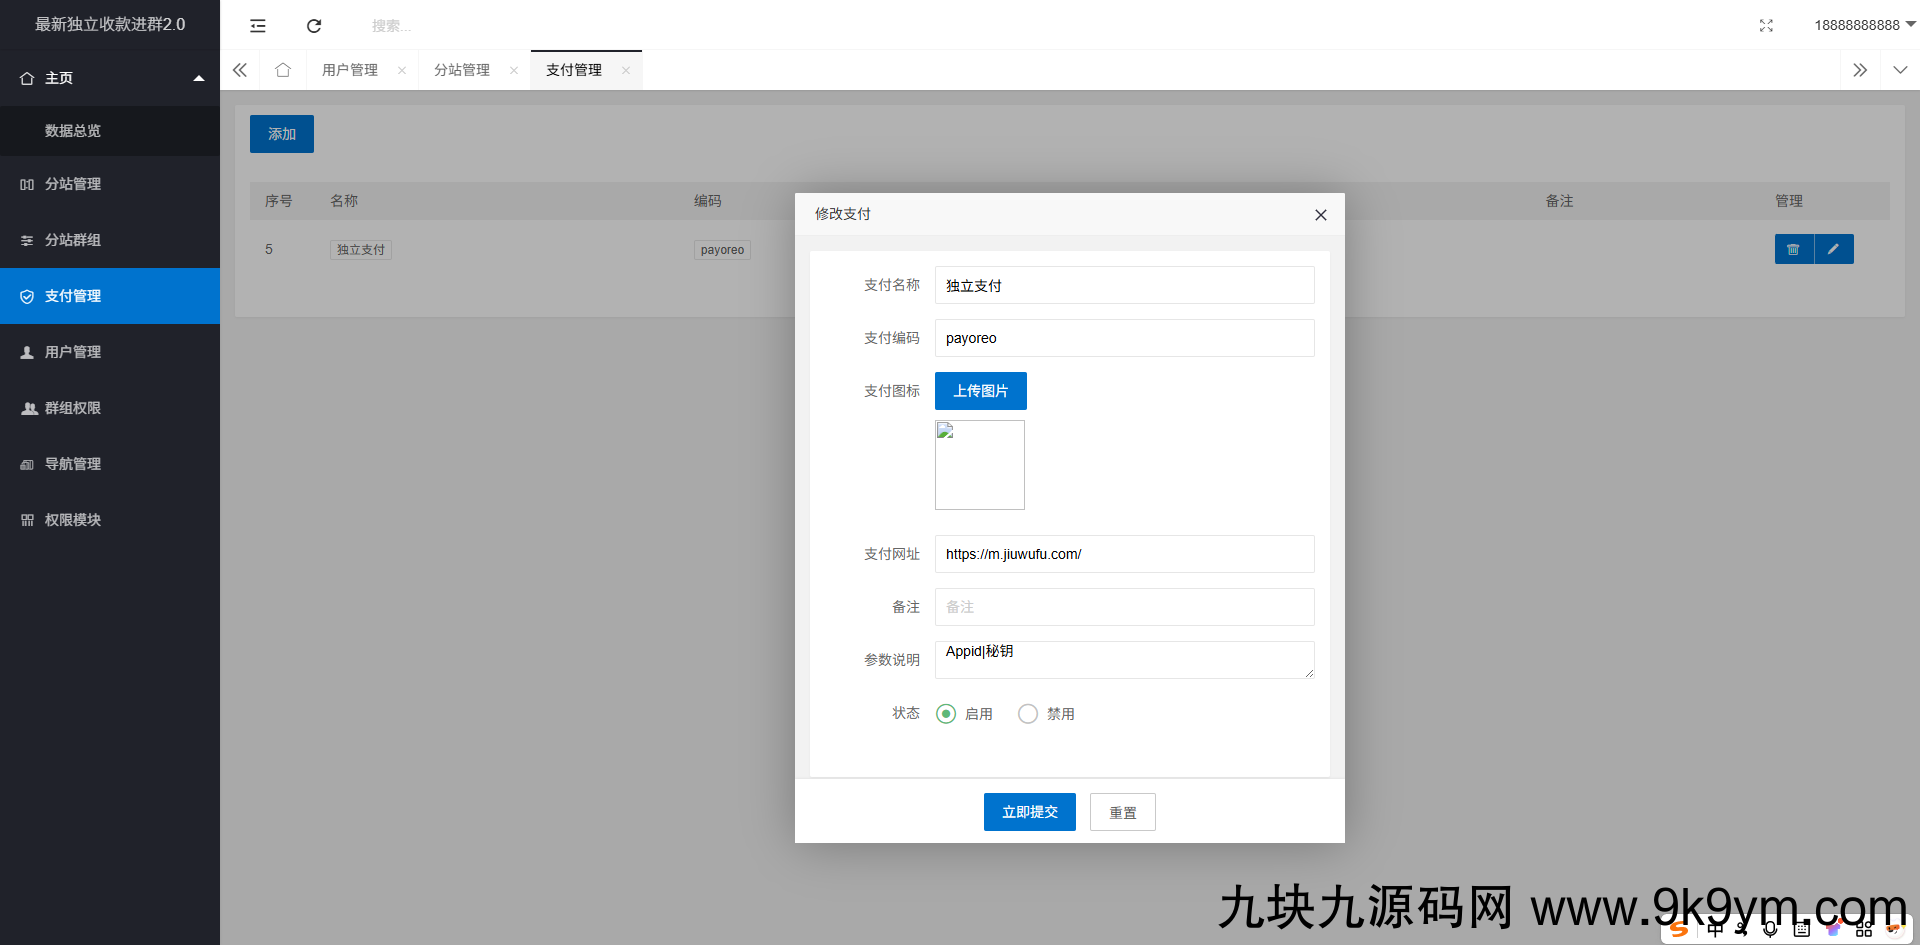Edit the payoreo record via pencil icon
Screen dimensions: 1920x945
[1834, 249]
